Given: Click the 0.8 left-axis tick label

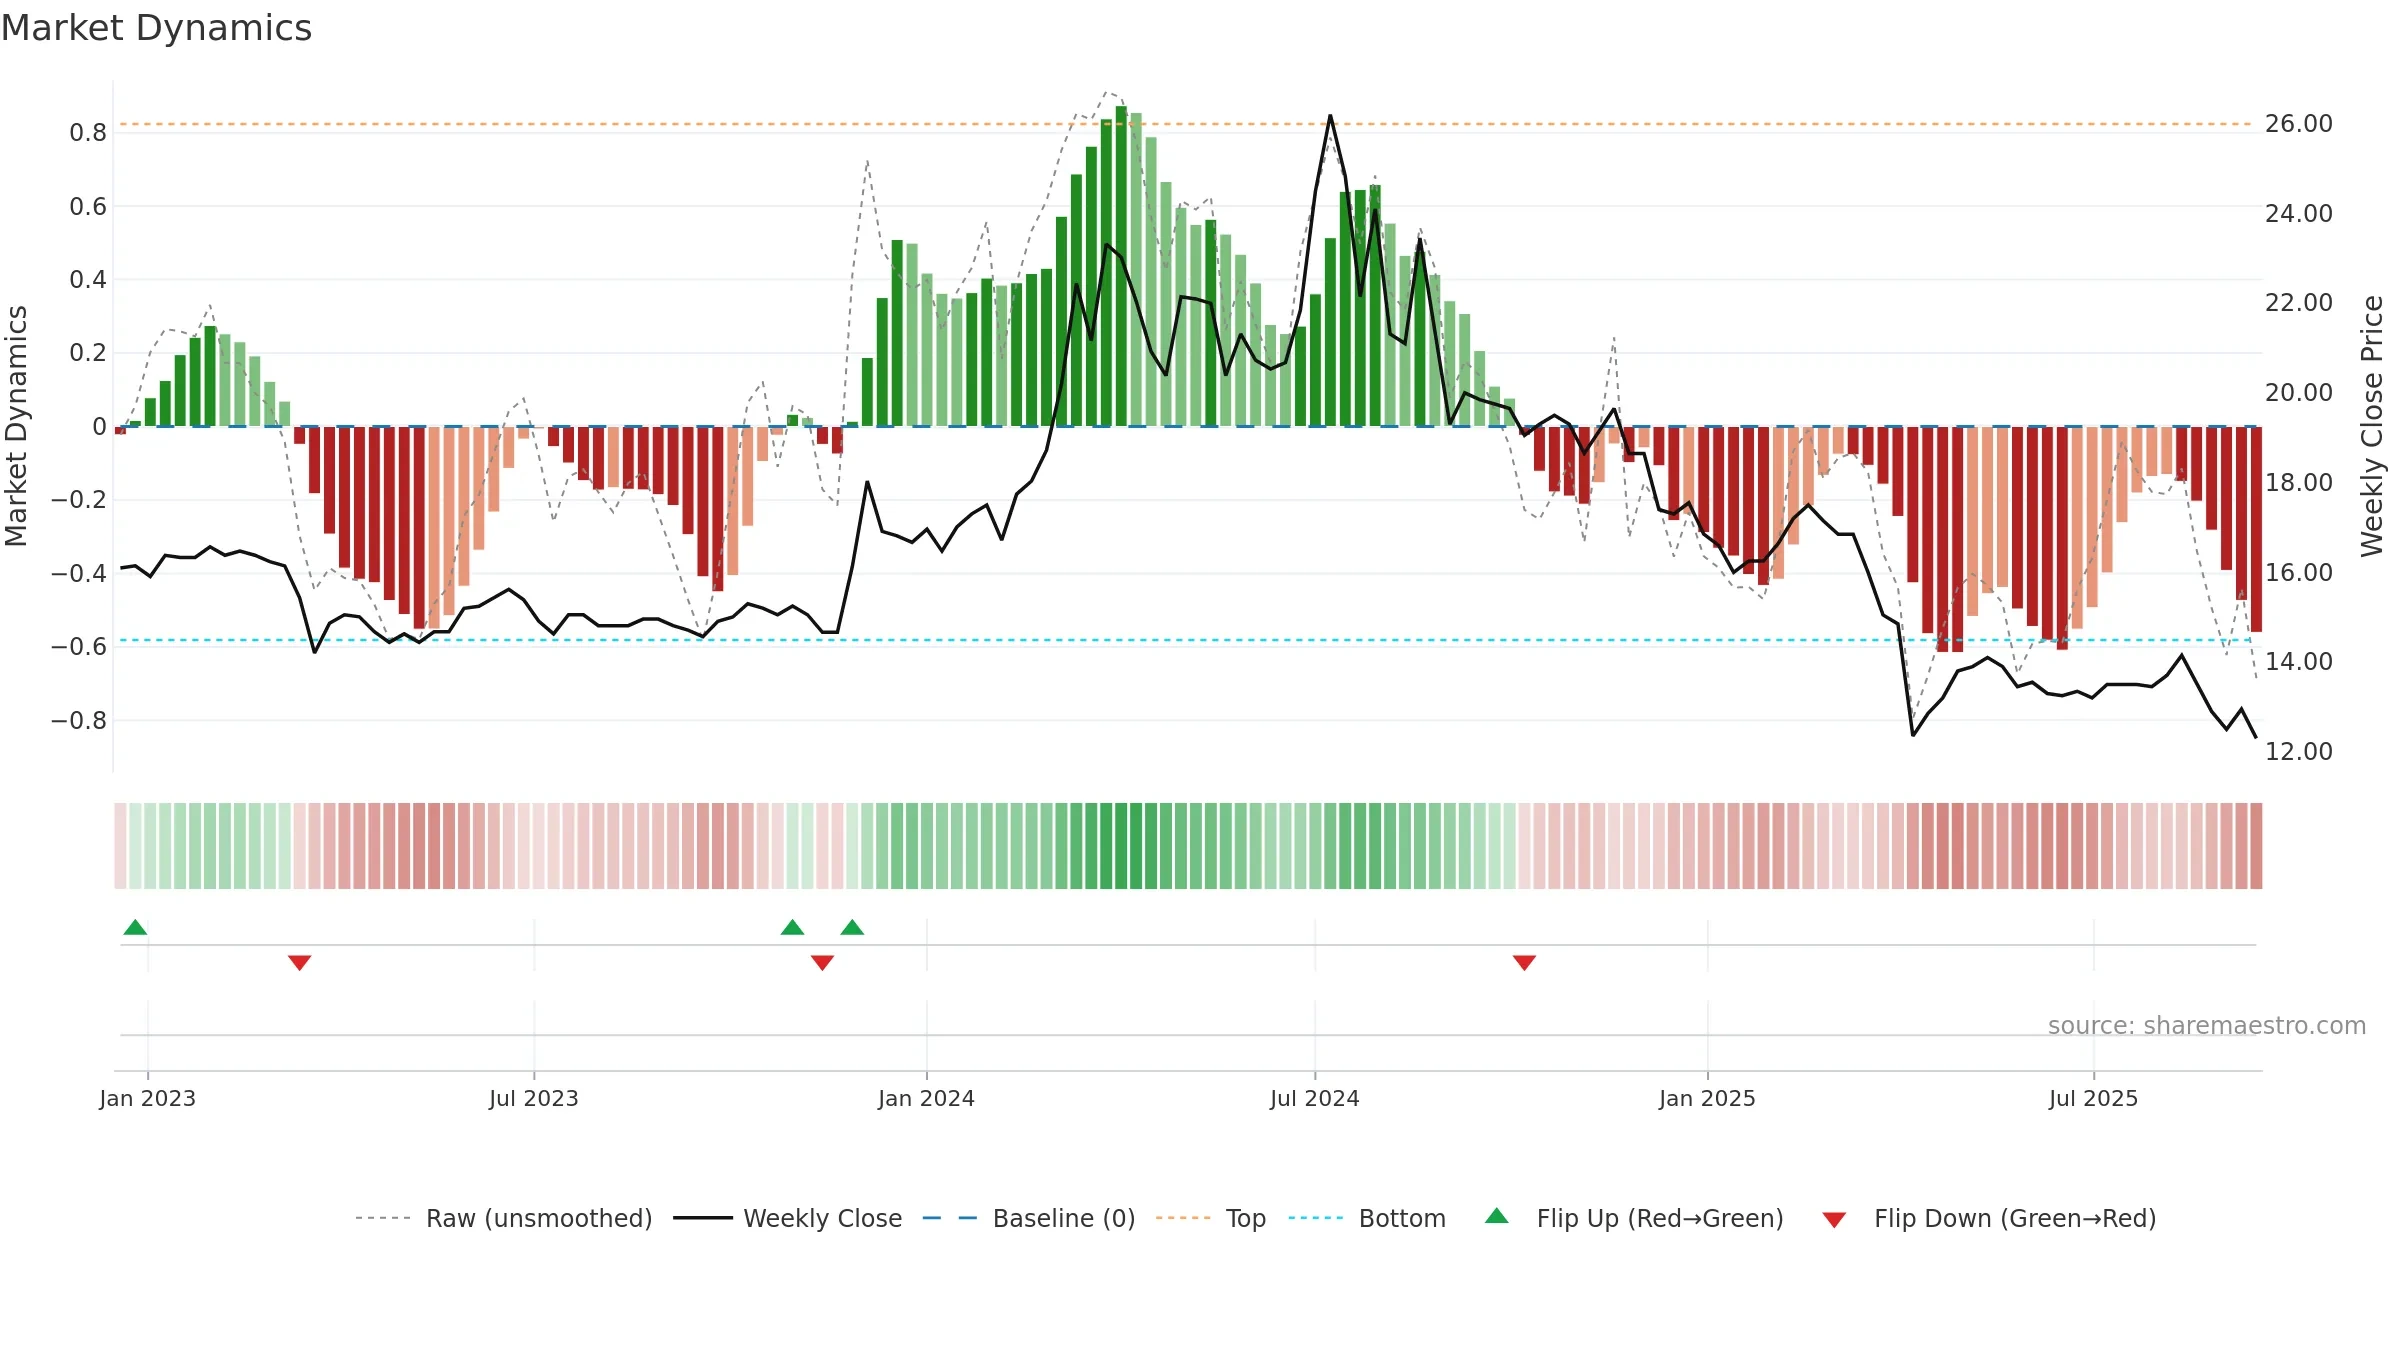Looking at the screenshot, I should tap(88, 132).
